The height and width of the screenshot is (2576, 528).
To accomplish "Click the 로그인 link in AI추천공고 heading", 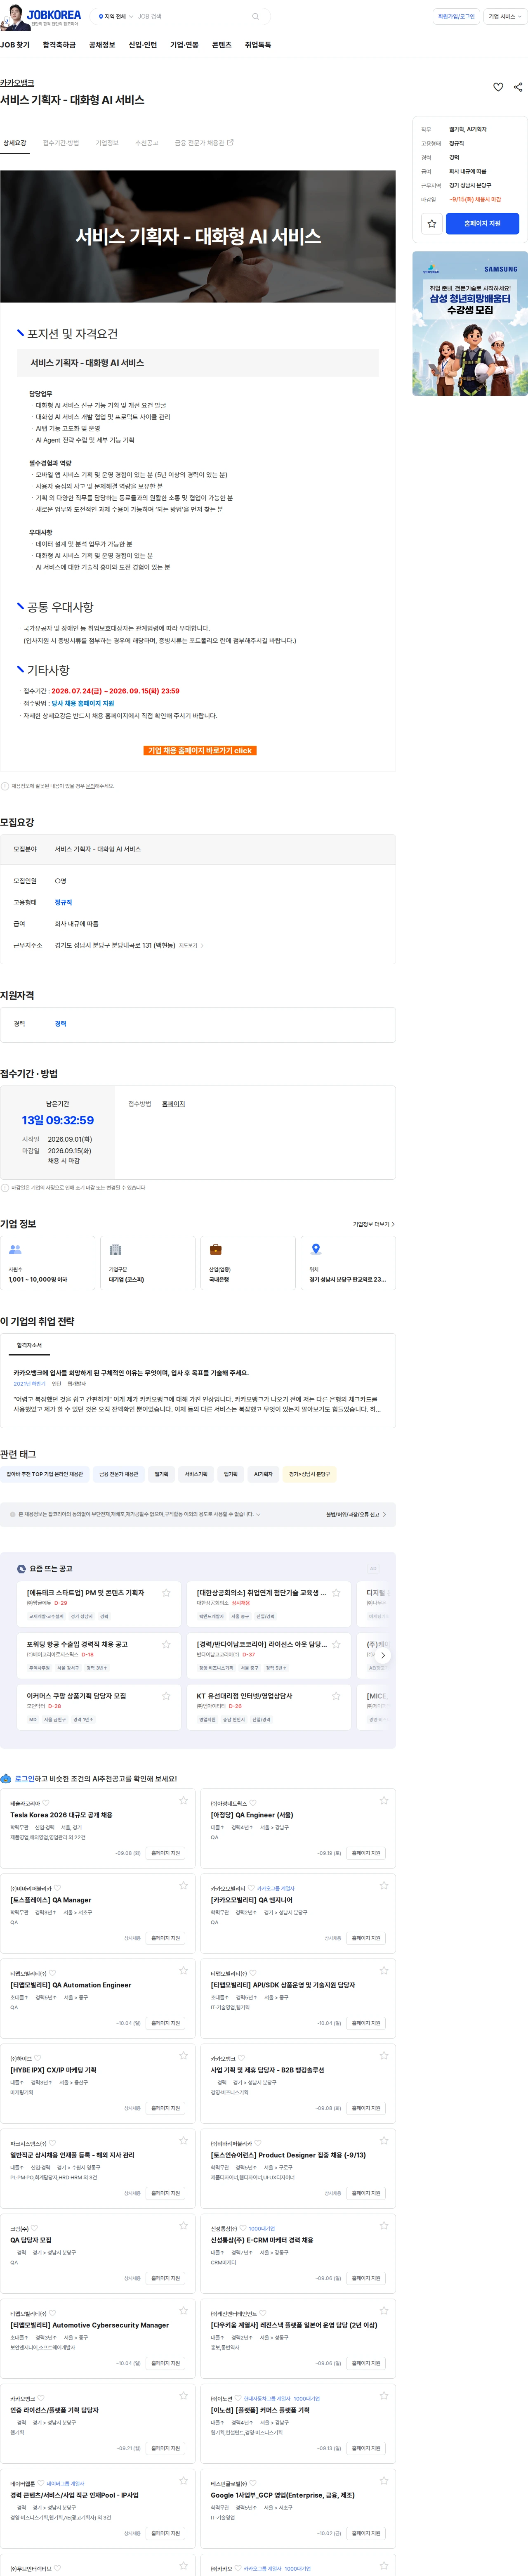I will pos(24,1779).
